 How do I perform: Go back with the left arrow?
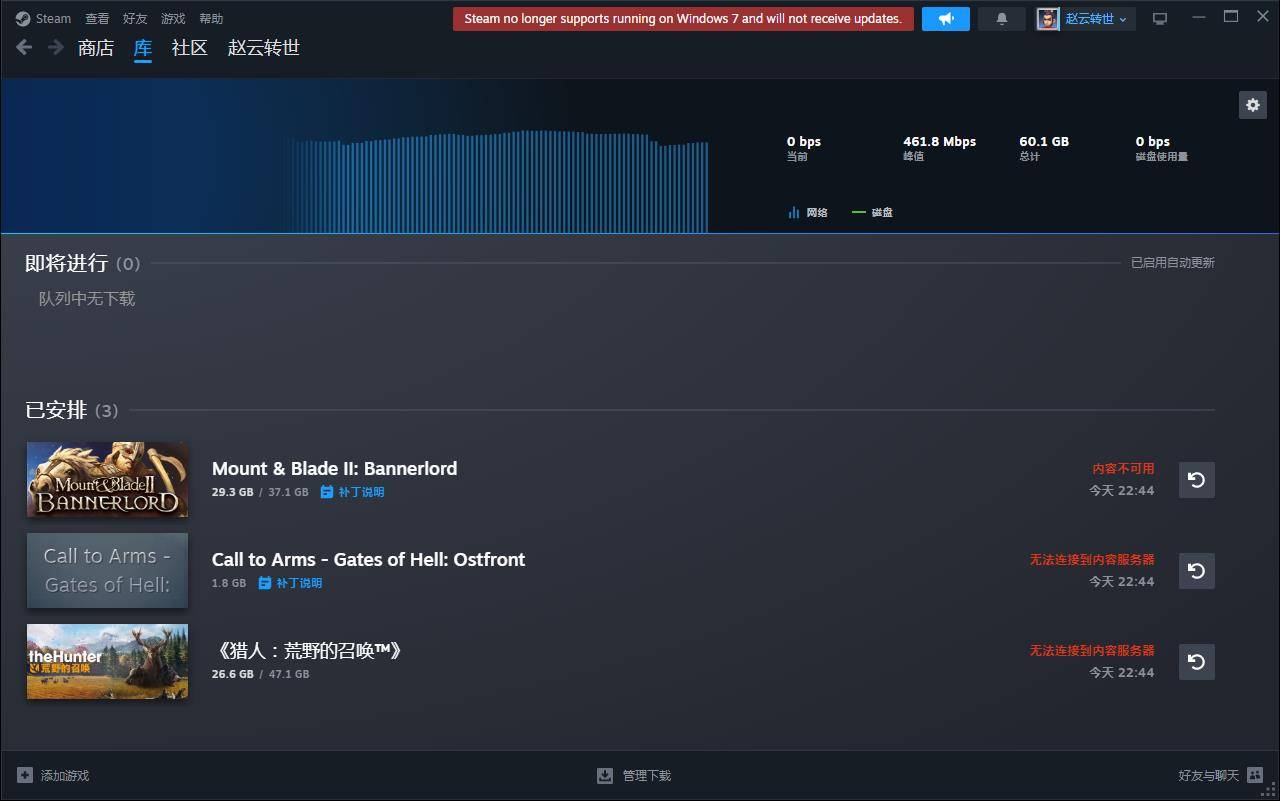[x=25, y=48]
